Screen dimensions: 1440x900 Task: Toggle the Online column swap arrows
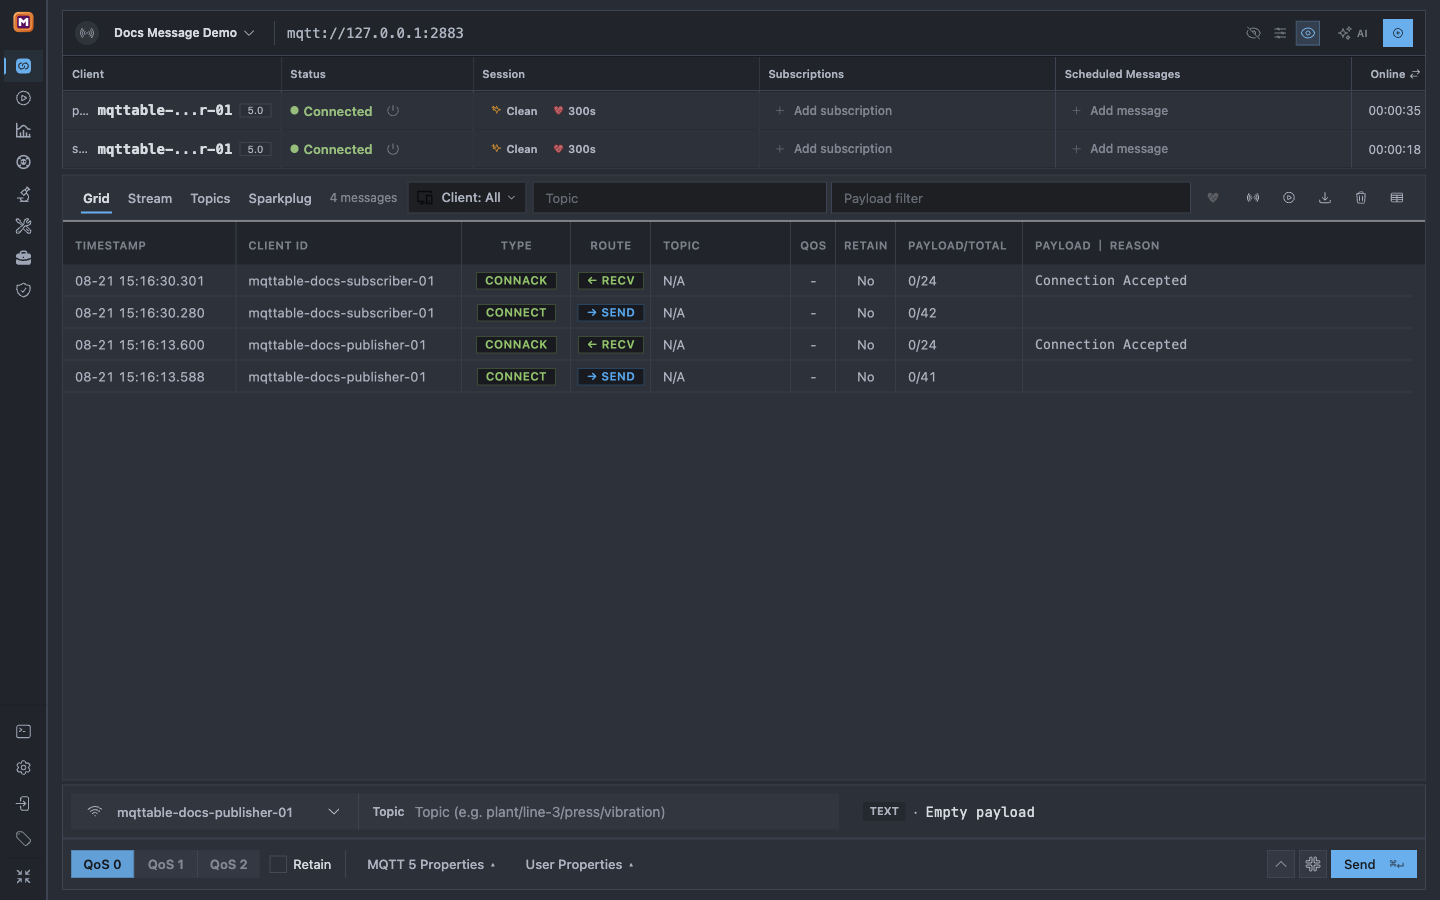pyautogui.click(x=1415, y=74)
